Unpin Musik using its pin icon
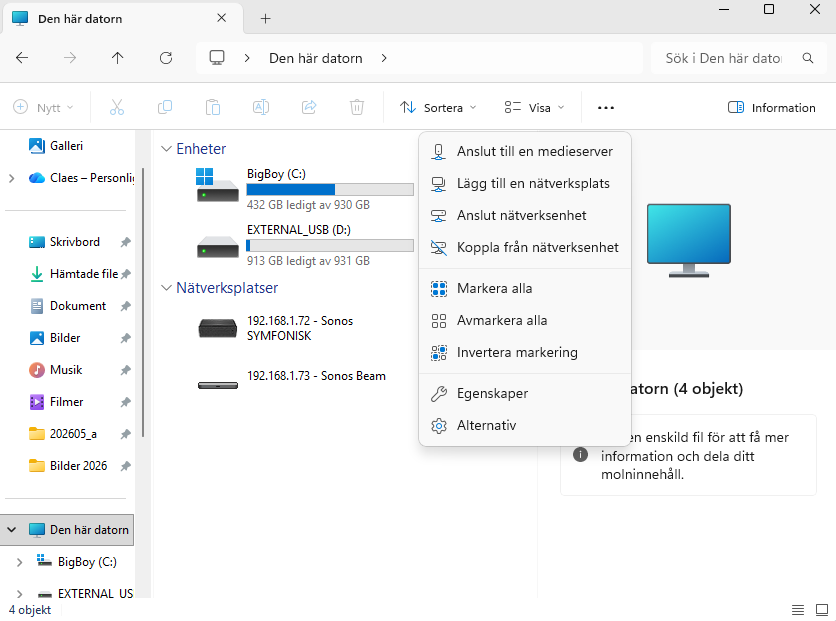Screen dimensions: 836x621 click(x=126, y=370)
